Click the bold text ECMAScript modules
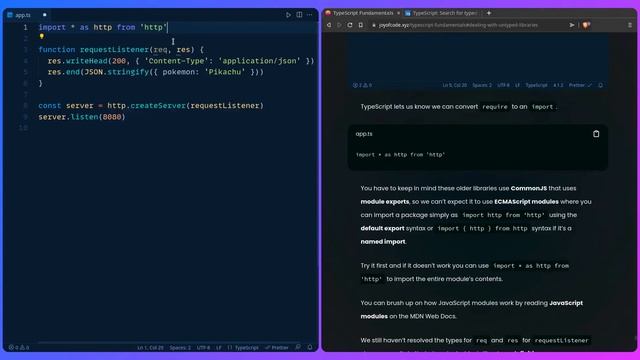 tap(526, 202)
